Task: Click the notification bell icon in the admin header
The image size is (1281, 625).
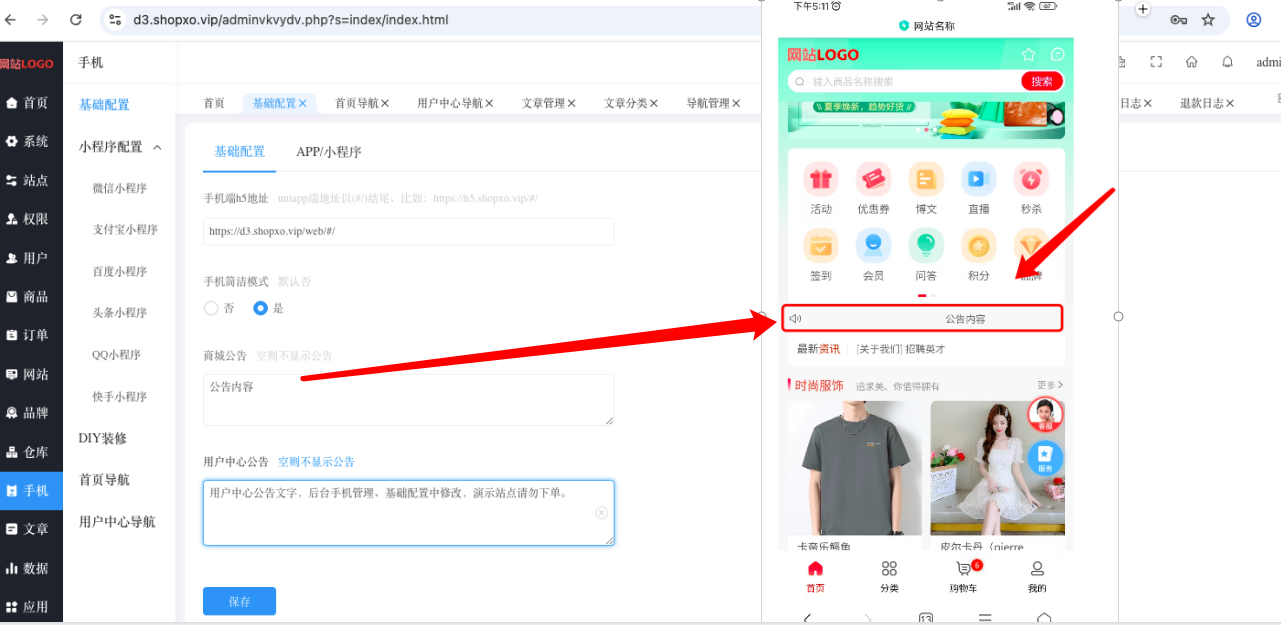Action: point(1227,62)
